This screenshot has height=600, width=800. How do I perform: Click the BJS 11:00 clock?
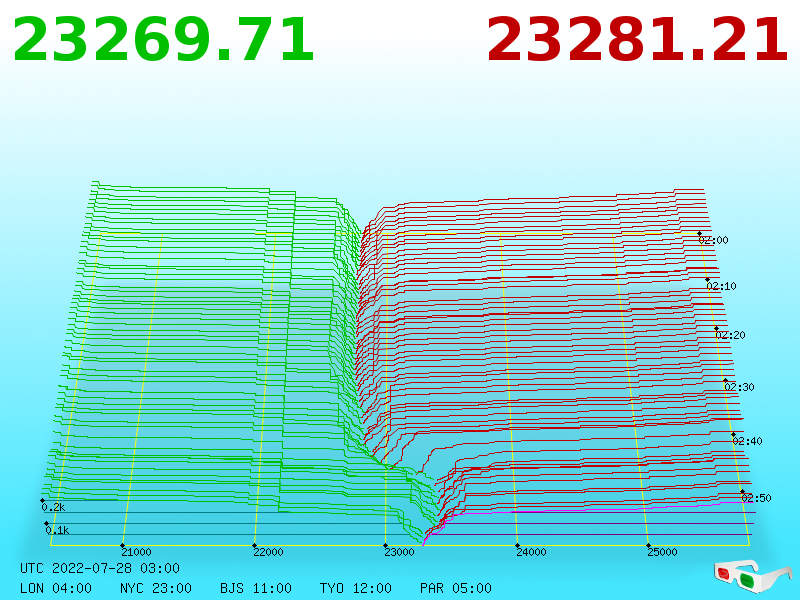coord(256,588)
